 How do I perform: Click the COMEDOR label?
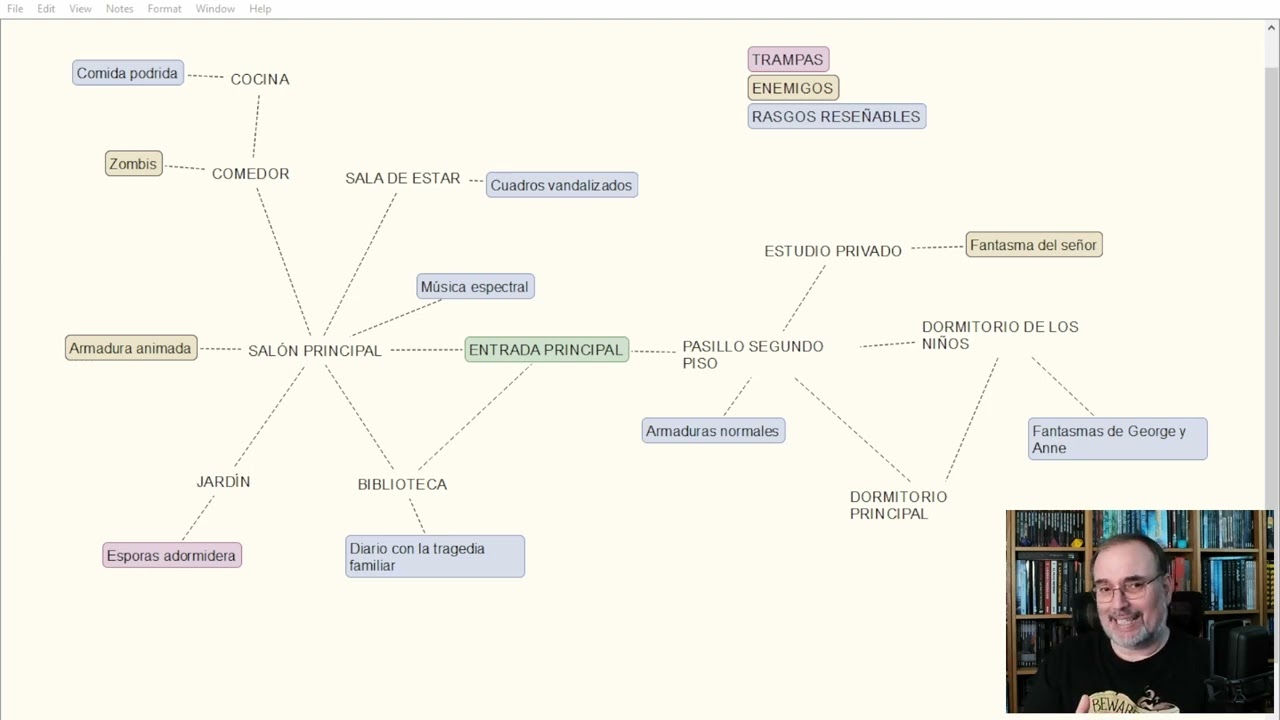pyautogui.click(x=251, y=174)
